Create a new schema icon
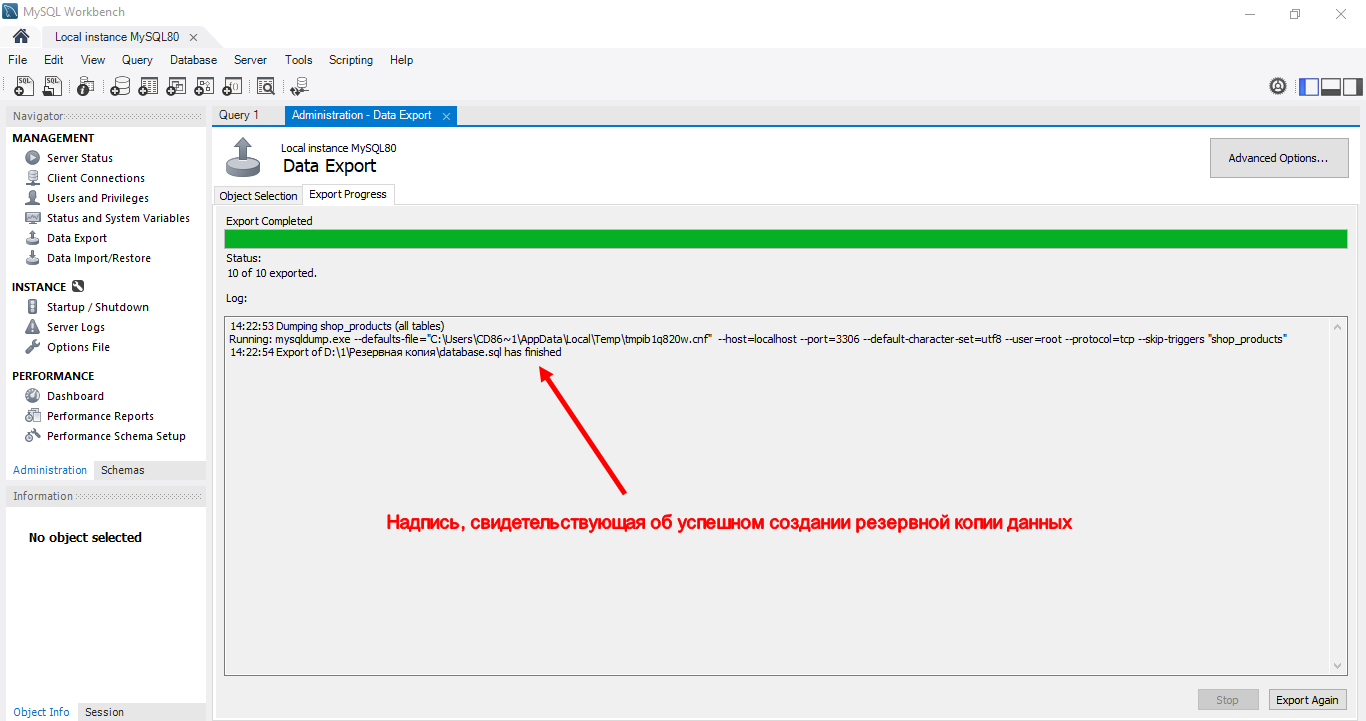This screenshot has width=1366, height=721. 120,87
